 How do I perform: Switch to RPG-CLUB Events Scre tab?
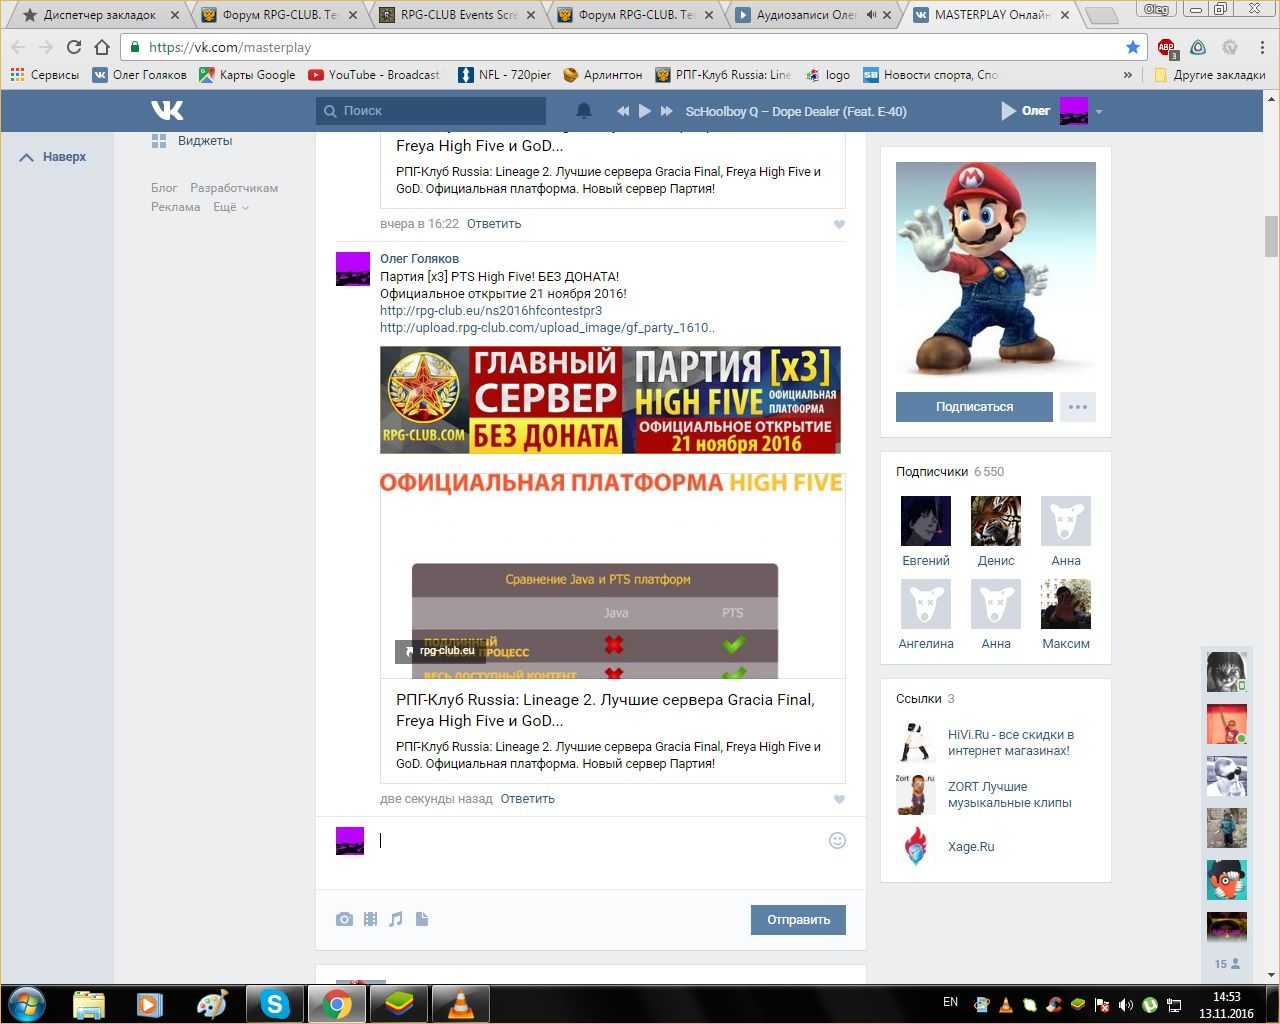click(458, 15)
